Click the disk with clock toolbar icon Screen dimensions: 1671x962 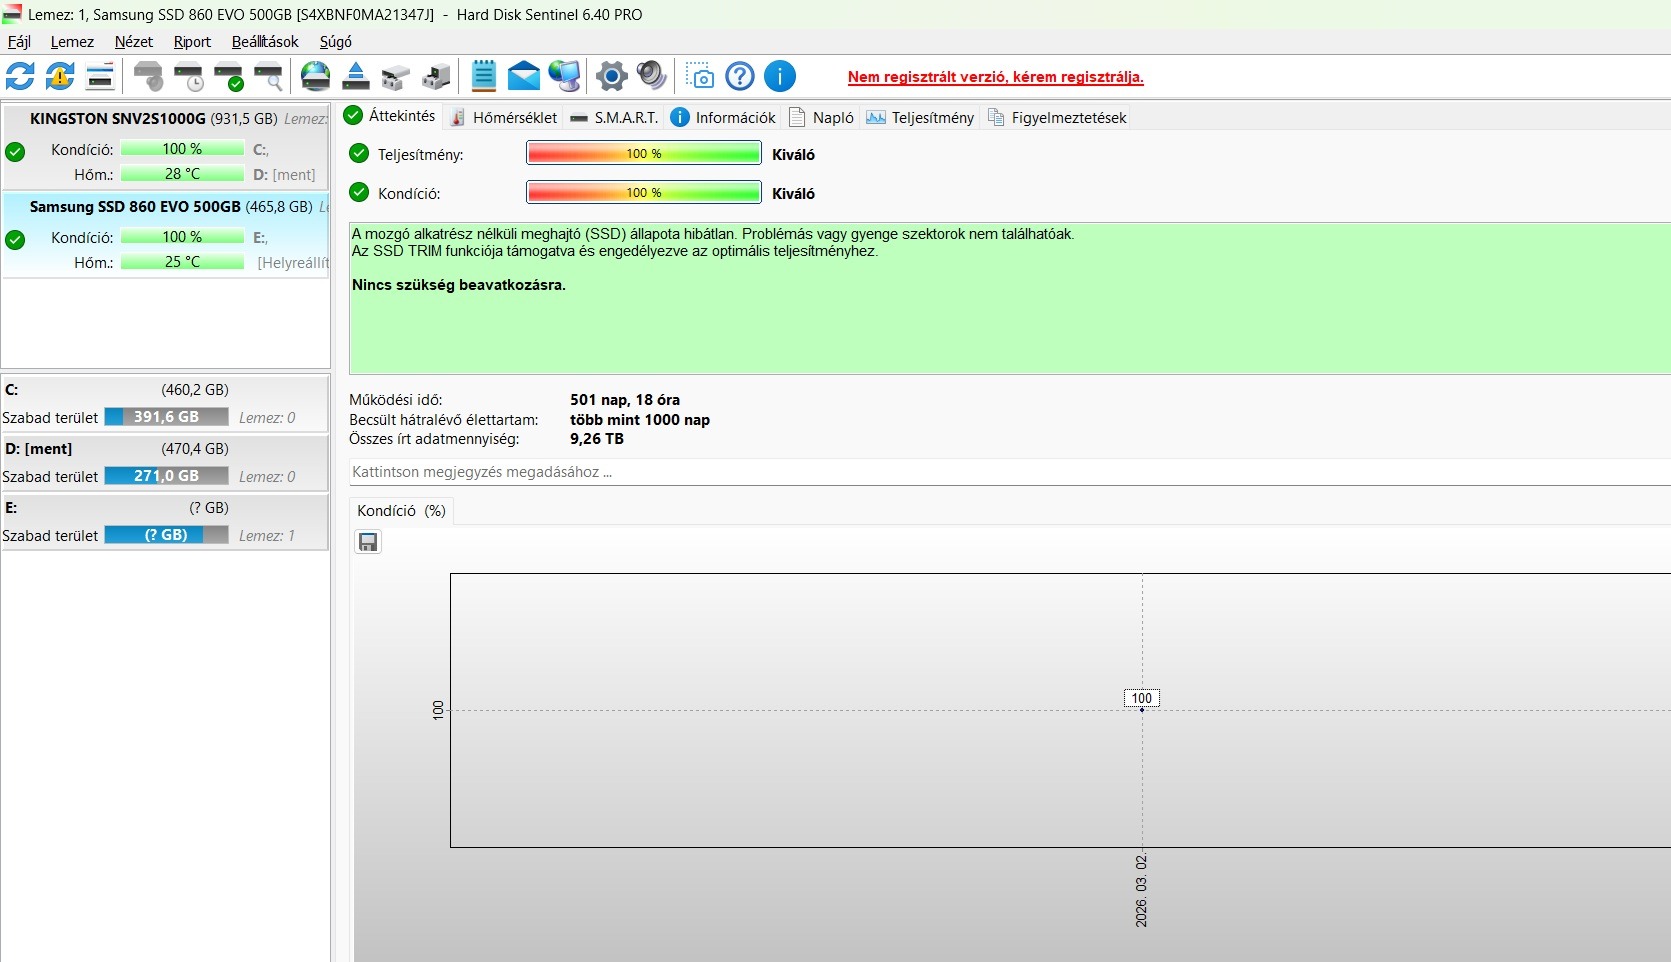[188, 76]
